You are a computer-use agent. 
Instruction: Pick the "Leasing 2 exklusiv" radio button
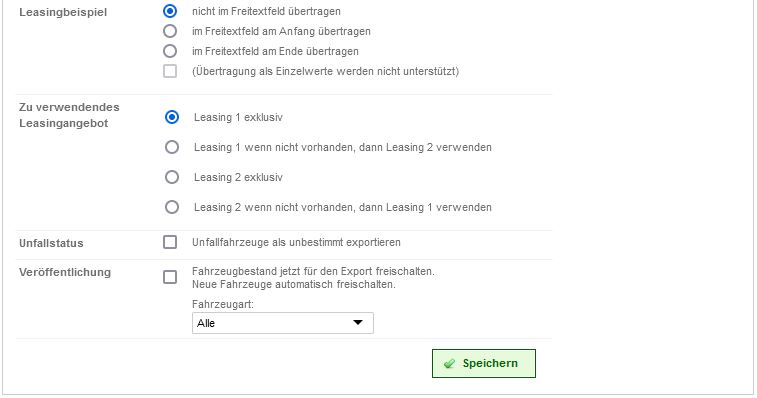(172, 177)
